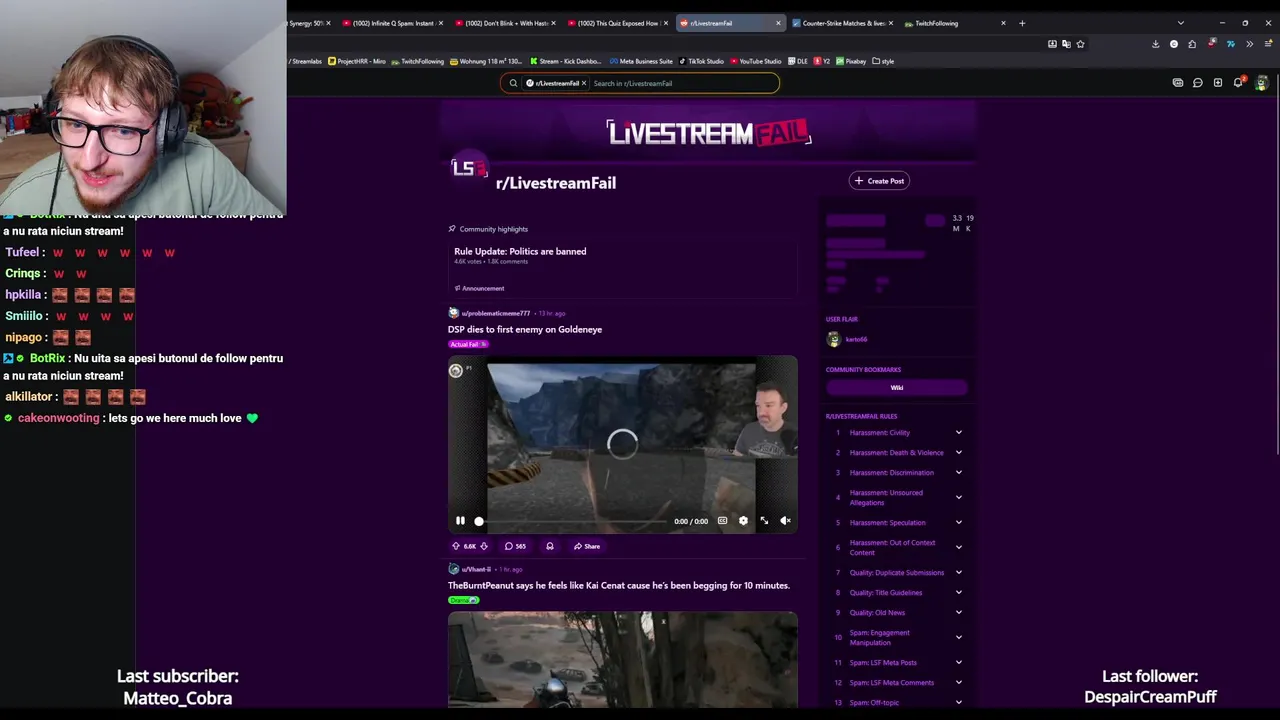Give an award to the DSP post
This screenshot has height=720, width=1280.
click(550, 546)
